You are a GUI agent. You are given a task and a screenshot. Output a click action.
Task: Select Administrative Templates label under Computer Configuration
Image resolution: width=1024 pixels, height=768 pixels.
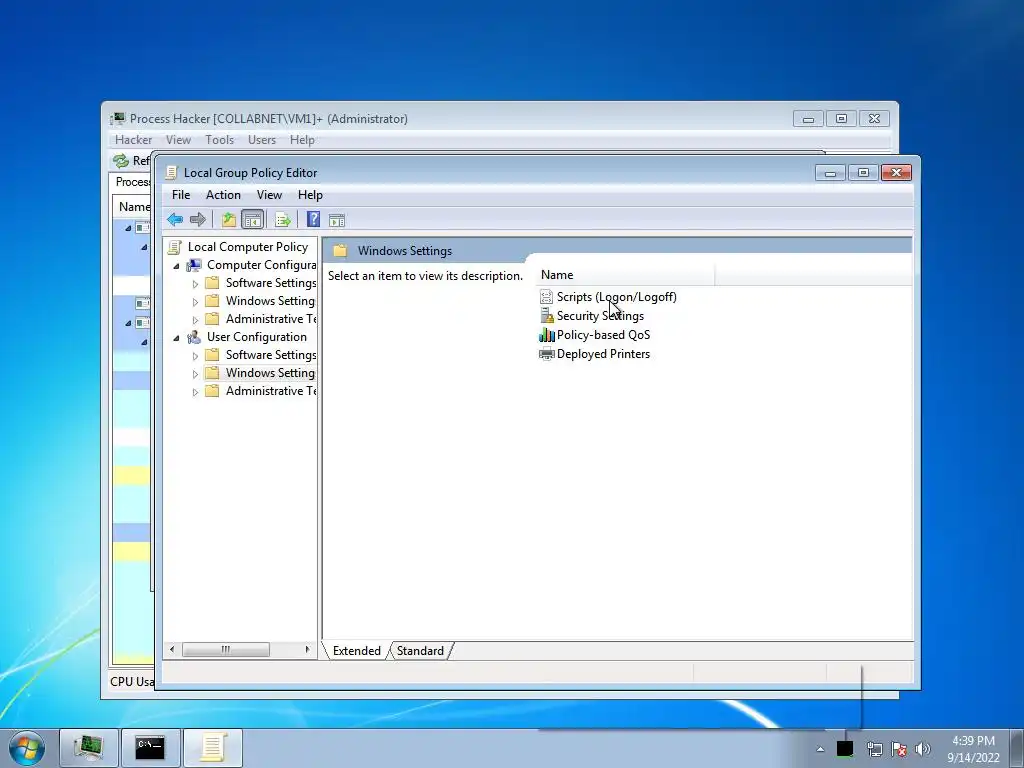(x=271, y=319)
